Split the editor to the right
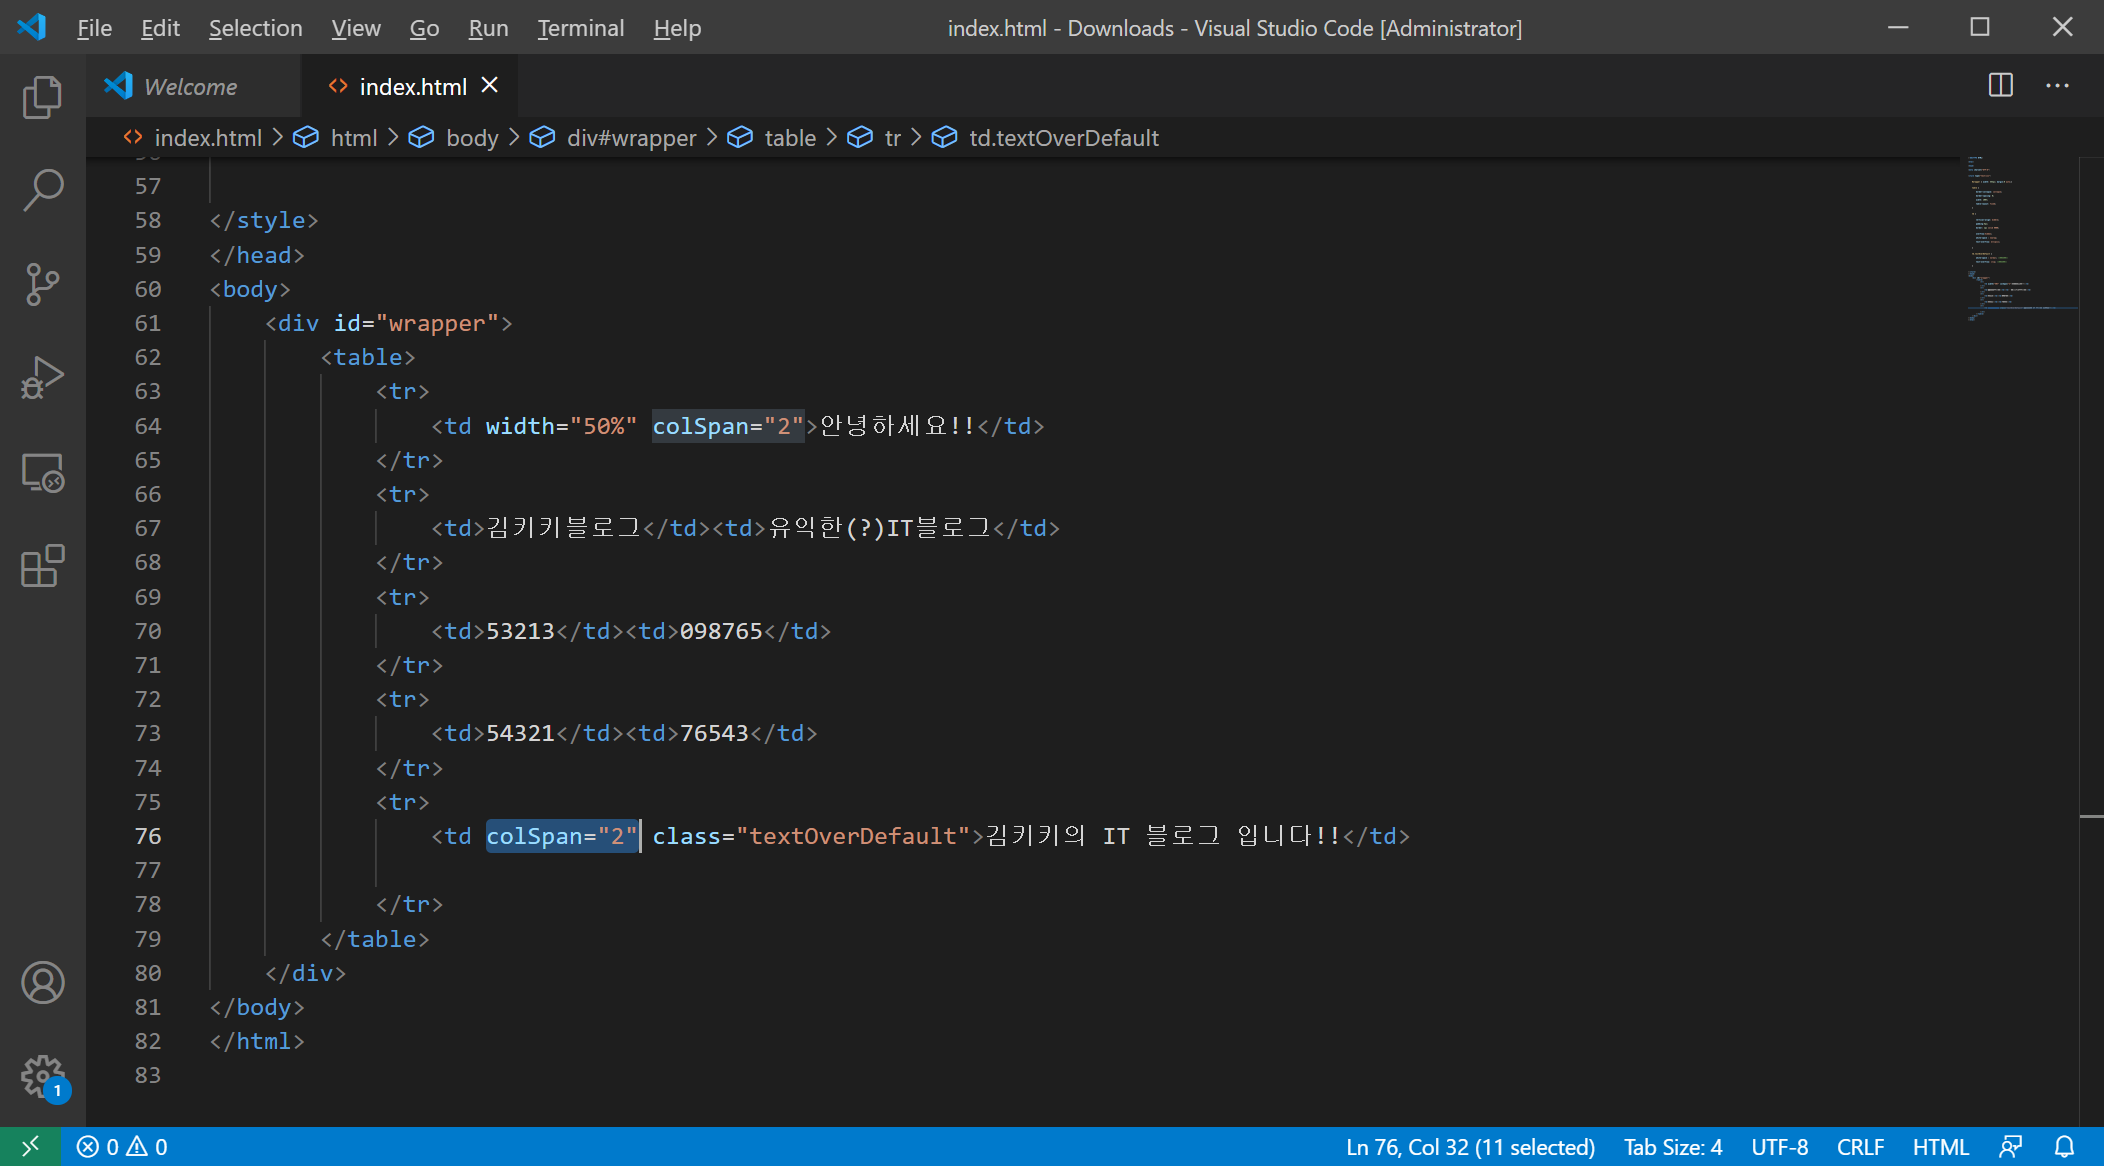The height and width of the screenshot is (1166, 2104). click(x=2000, y=86)
